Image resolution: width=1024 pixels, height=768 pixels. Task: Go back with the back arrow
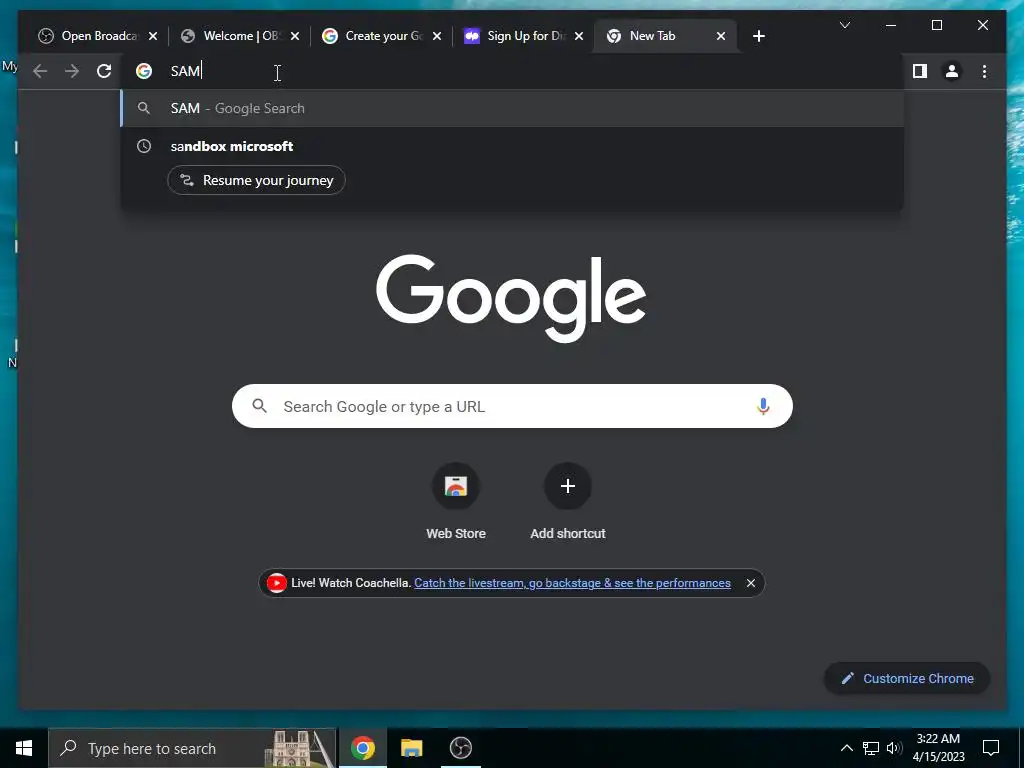[40, 71]
